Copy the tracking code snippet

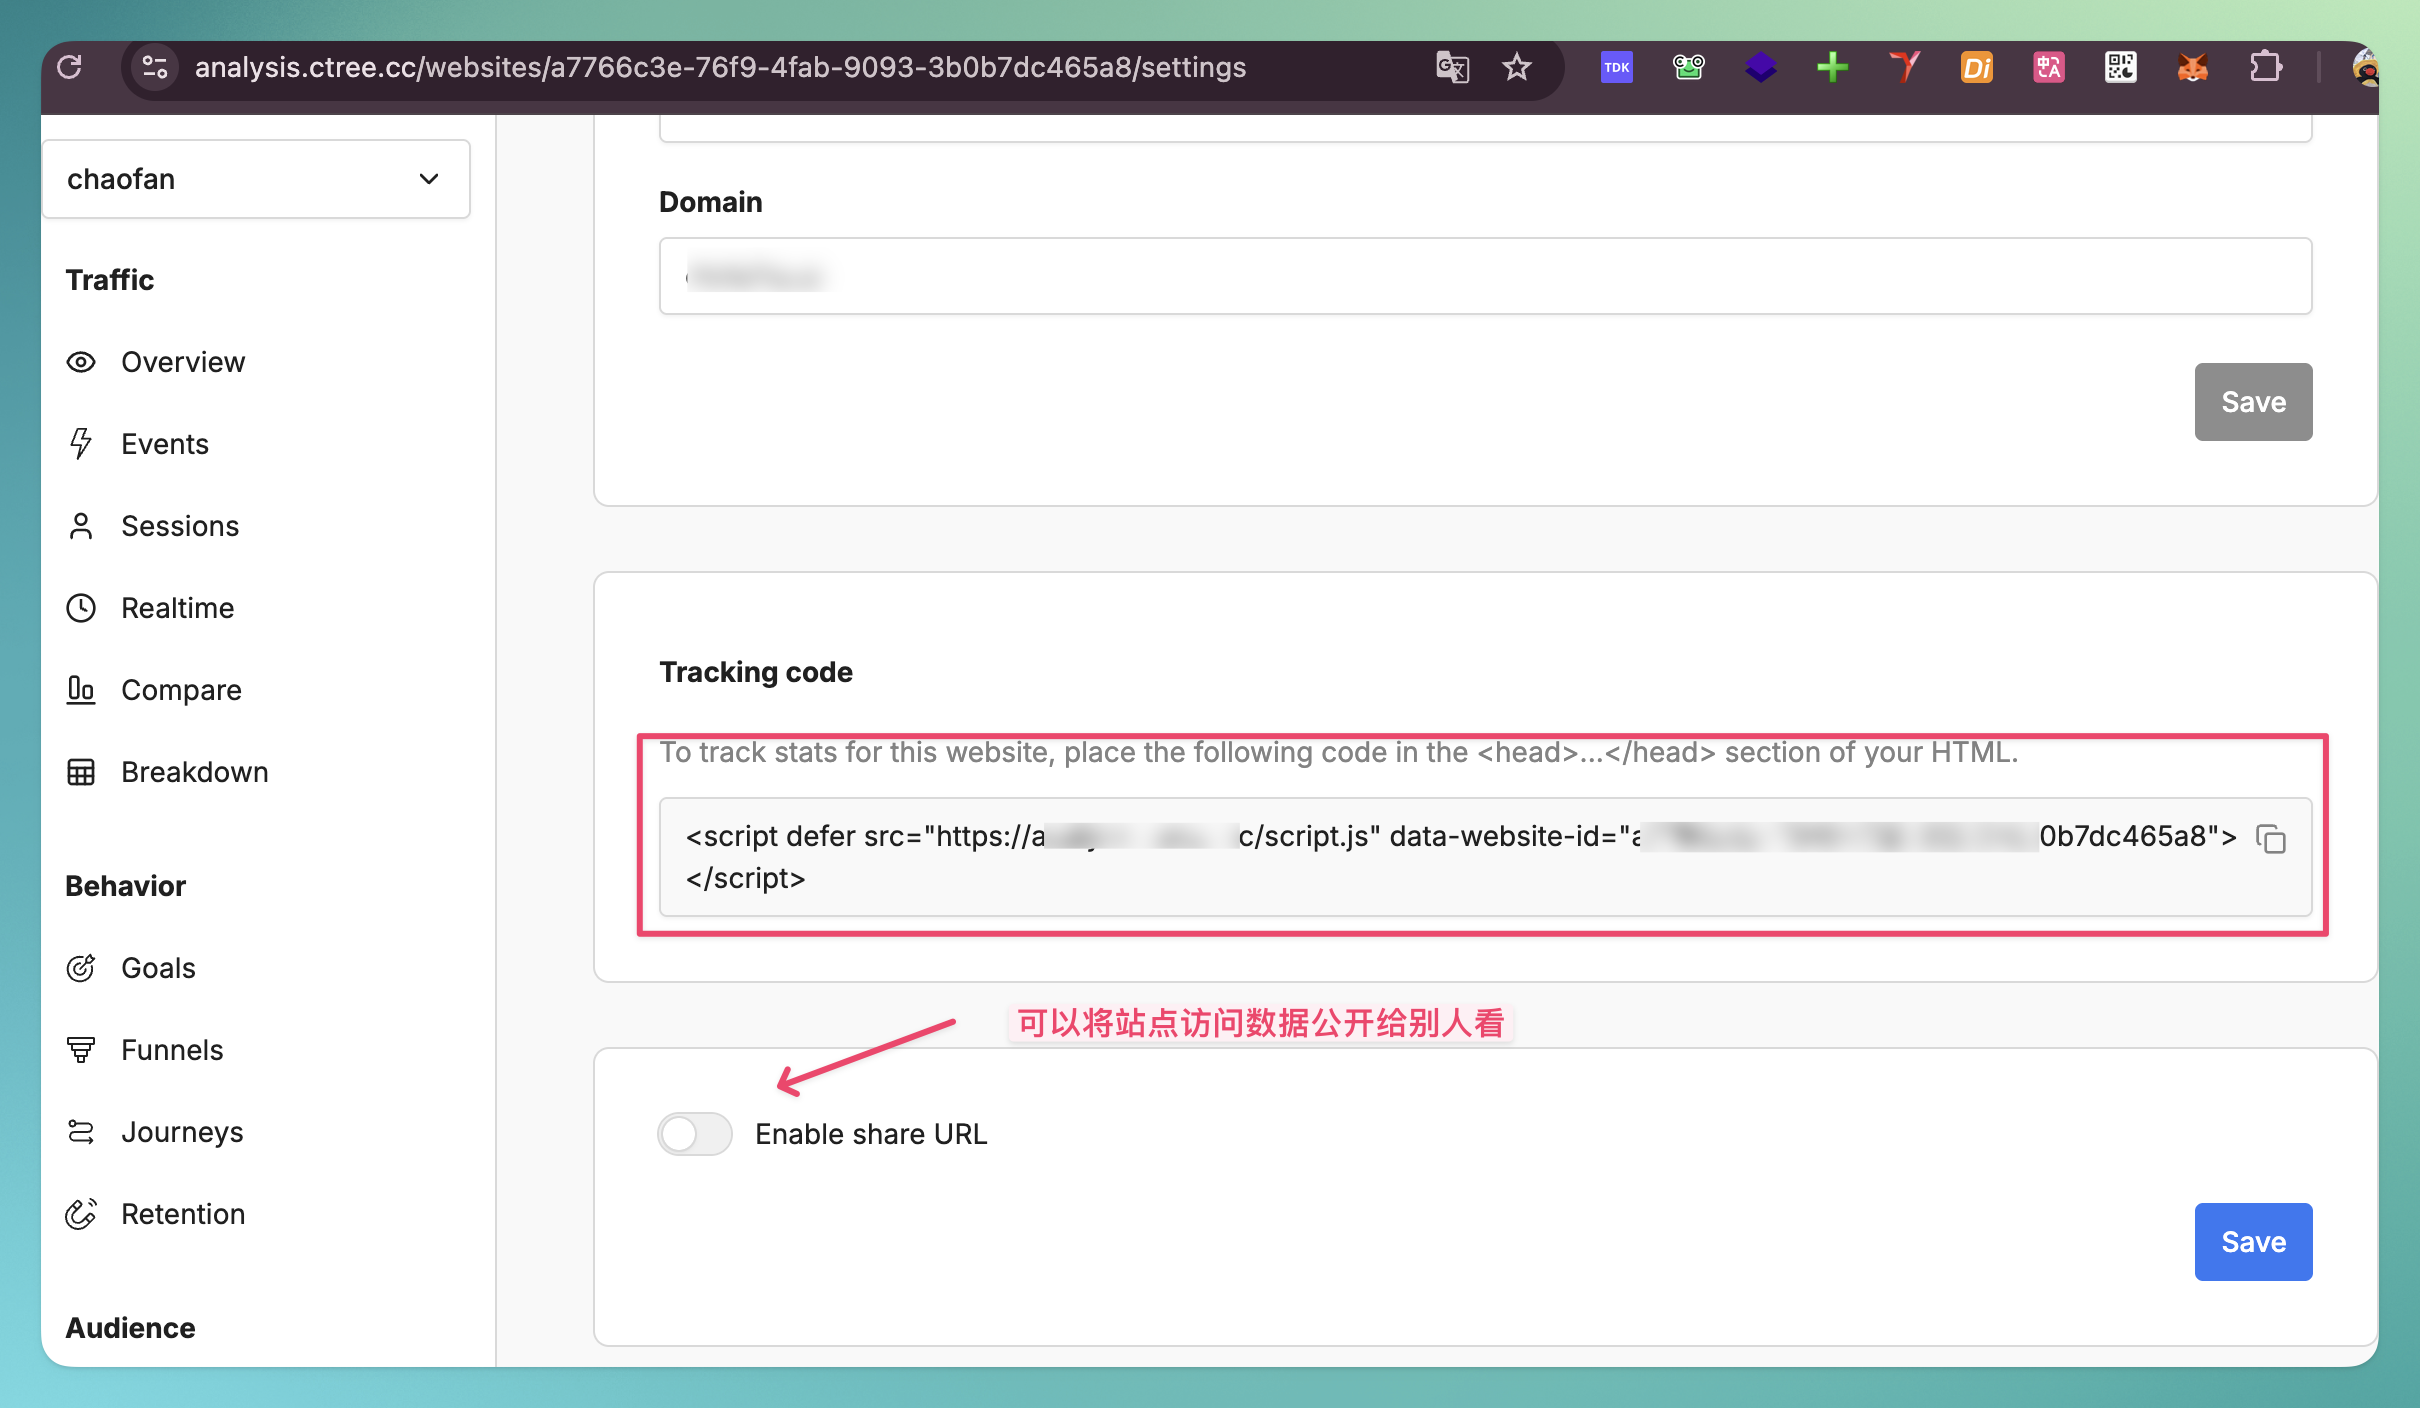click(x=2271, y=838)
